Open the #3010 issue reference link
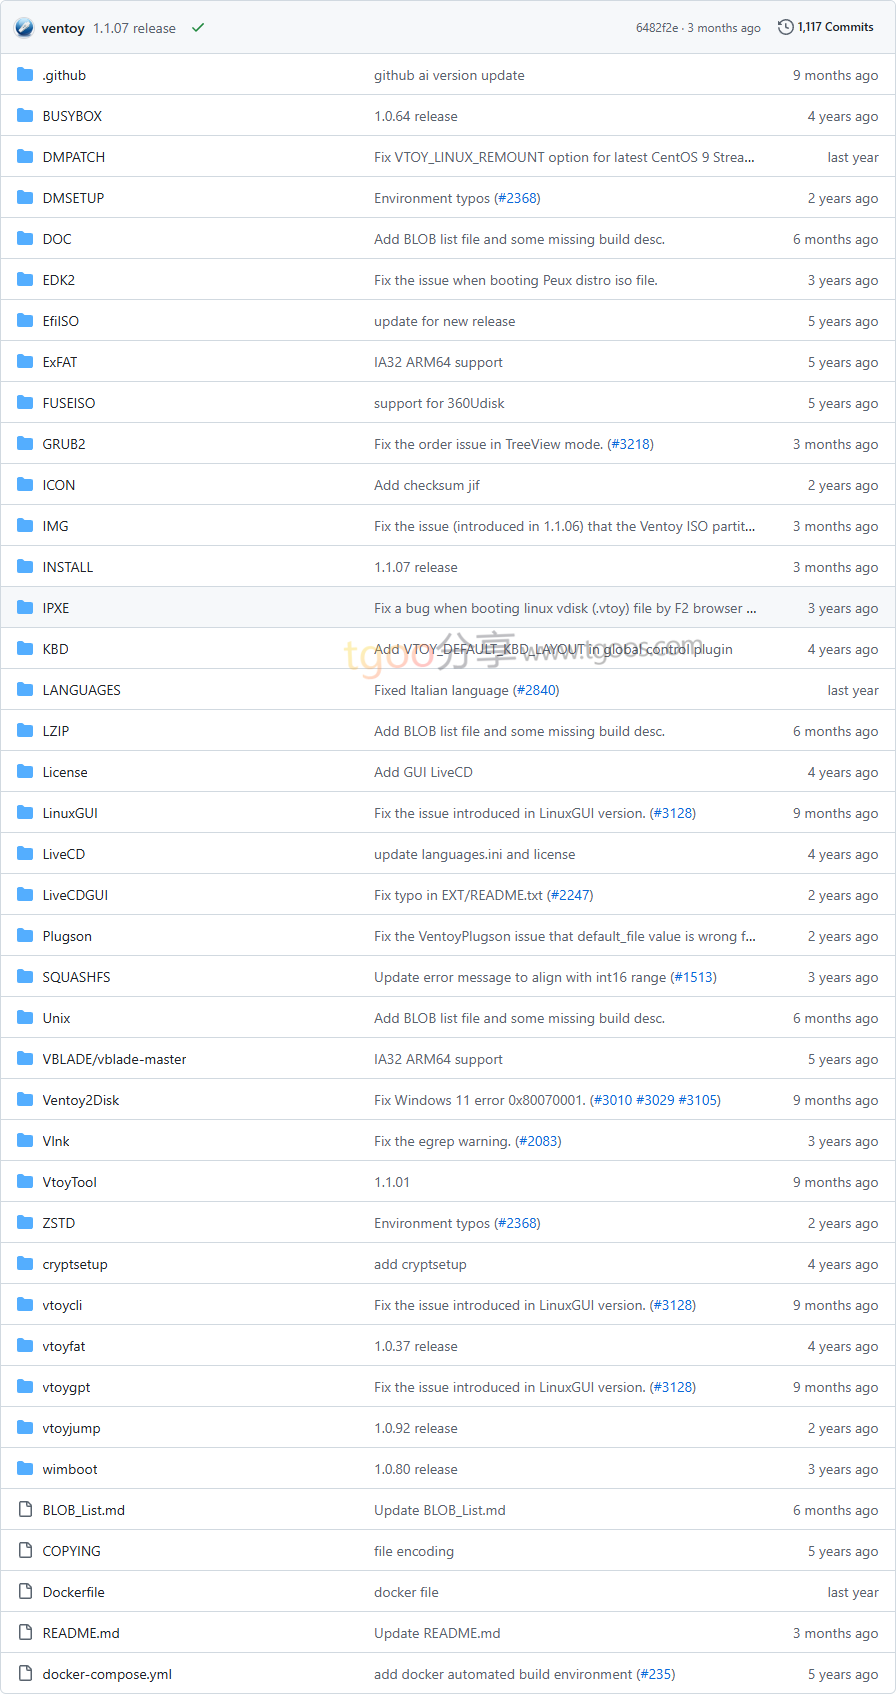Viewport: 896px width, 1694px height. [613, 1100]
